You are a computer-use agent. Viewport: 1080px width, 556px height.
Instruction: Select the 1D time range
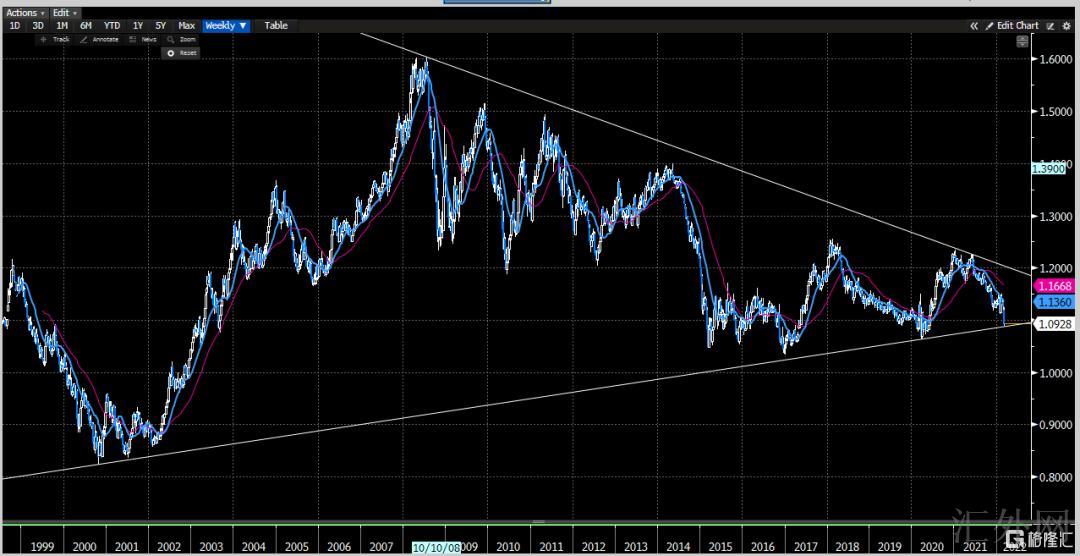pos(15,25)
